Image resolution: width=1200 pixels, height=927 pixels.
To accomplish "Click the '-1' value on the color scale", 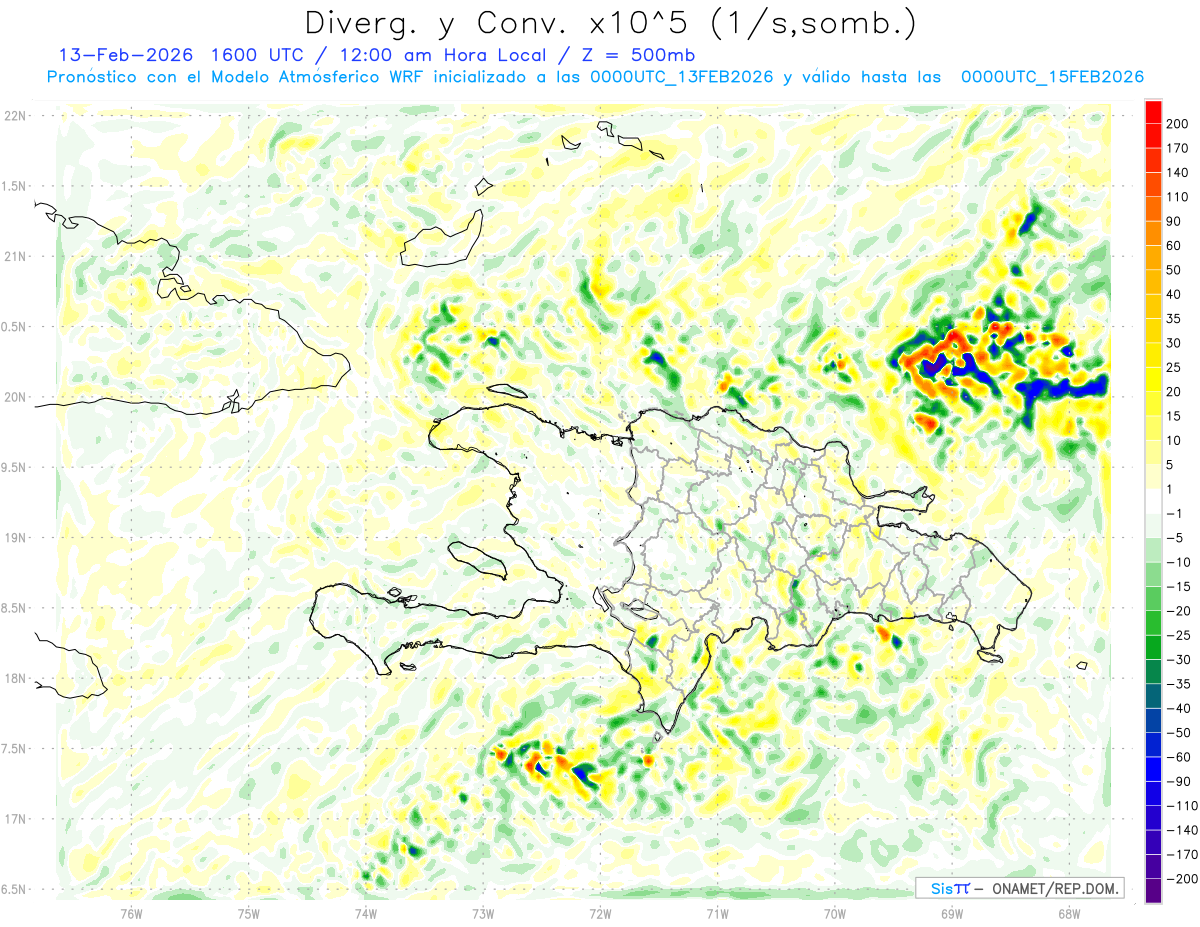I will point(1174,513).
